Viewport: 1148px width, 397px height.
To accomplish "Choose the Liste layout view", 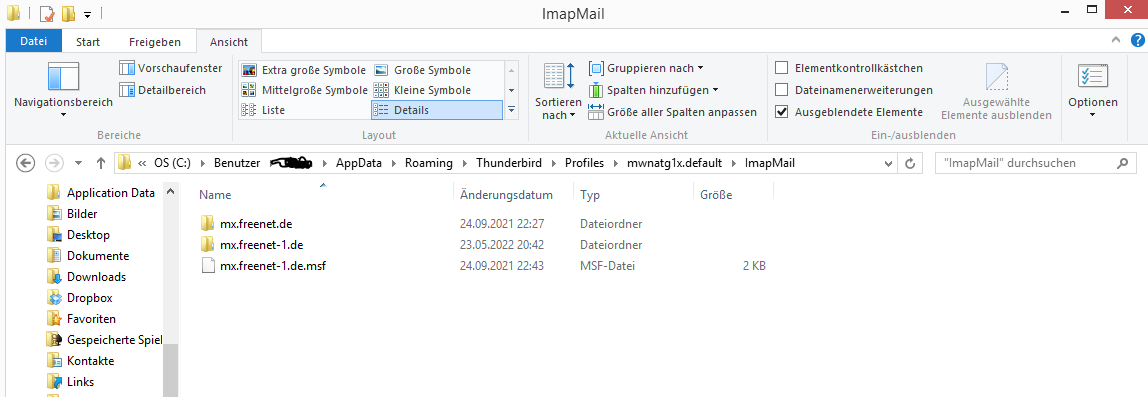I will coord(264,110).
